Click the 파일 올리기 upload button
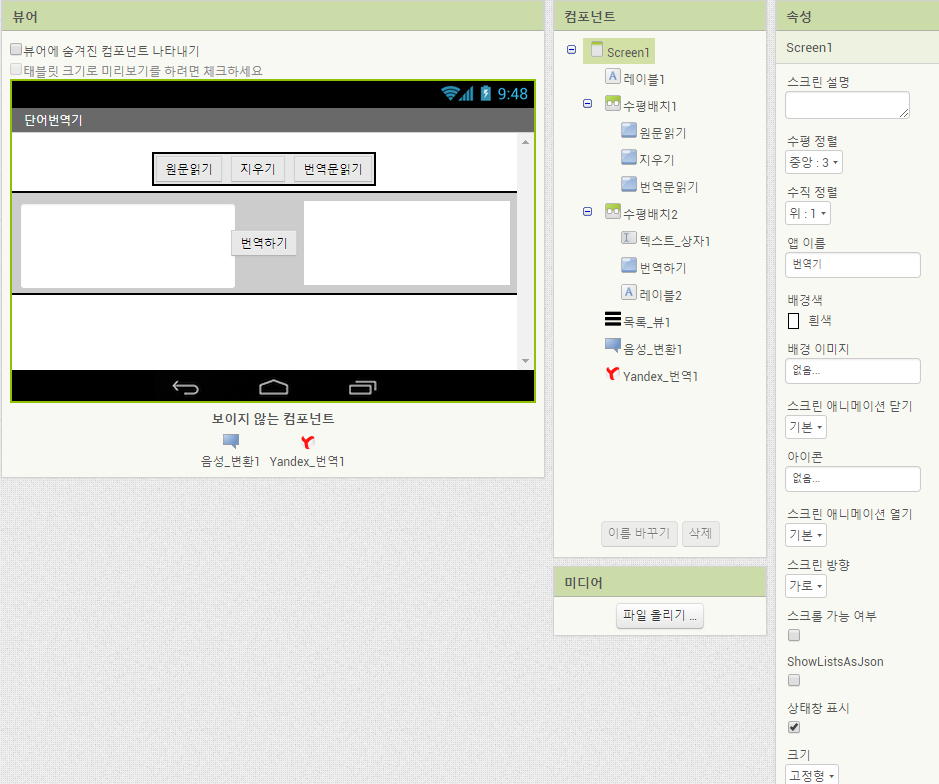This screenshot has width=939, height=784. 660,616
